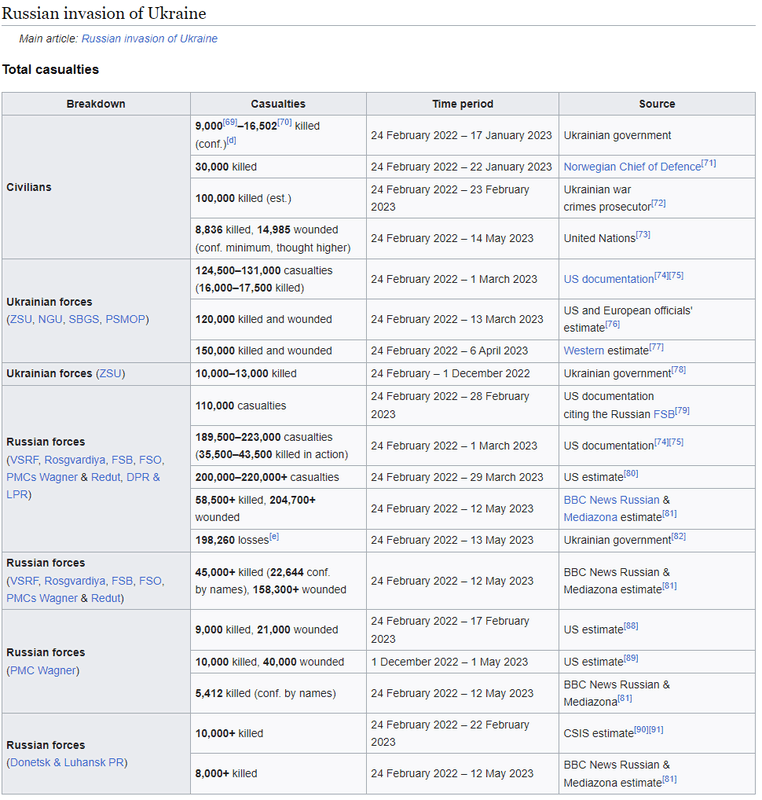Viewport: 762px width, 800px height.
Task: Click the NGU link
Action: point(51,319)
